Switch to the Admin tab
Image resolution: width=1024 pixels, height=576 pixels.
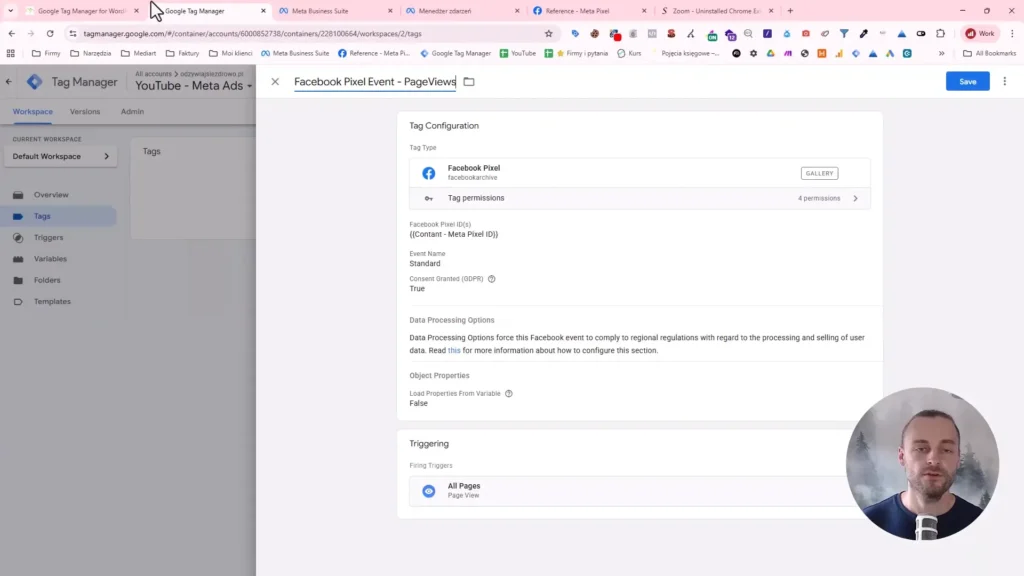pos(132,112)
